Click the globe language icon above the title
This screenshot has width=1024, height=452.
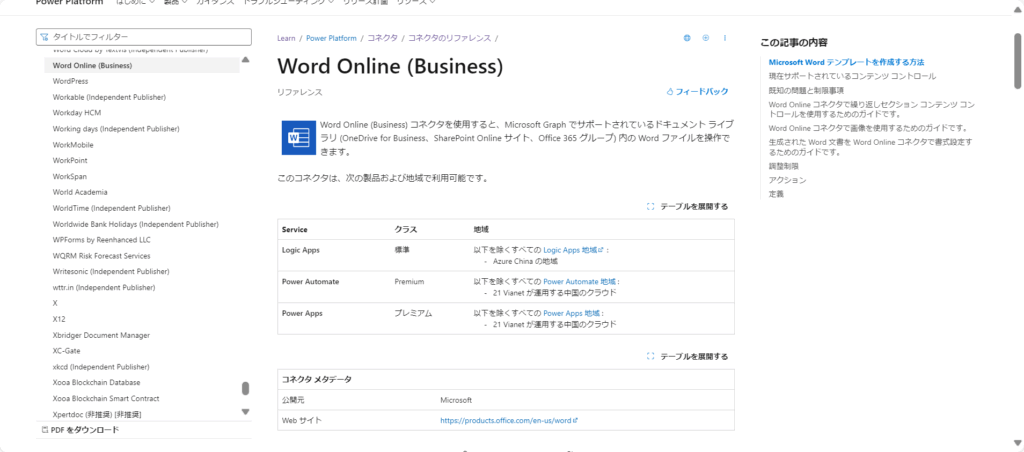(x=687, y=38)
